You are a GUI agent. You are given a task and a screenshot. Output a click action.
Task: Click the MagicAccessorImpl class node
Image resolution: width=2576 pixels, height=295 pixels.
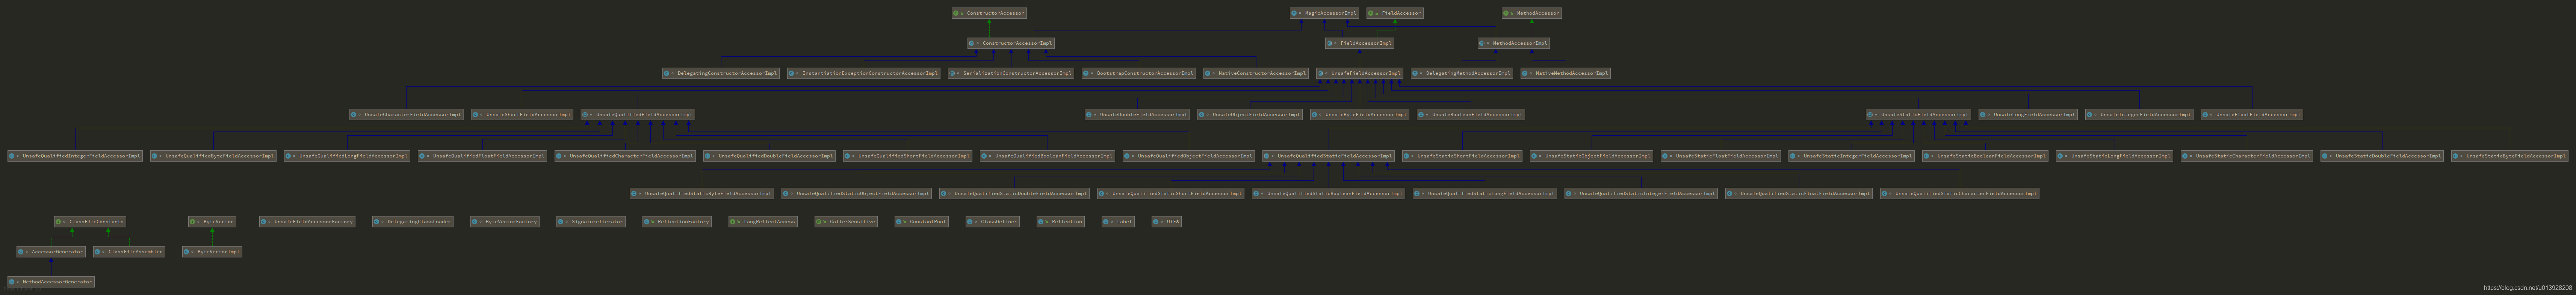[x=1325, y=13]
